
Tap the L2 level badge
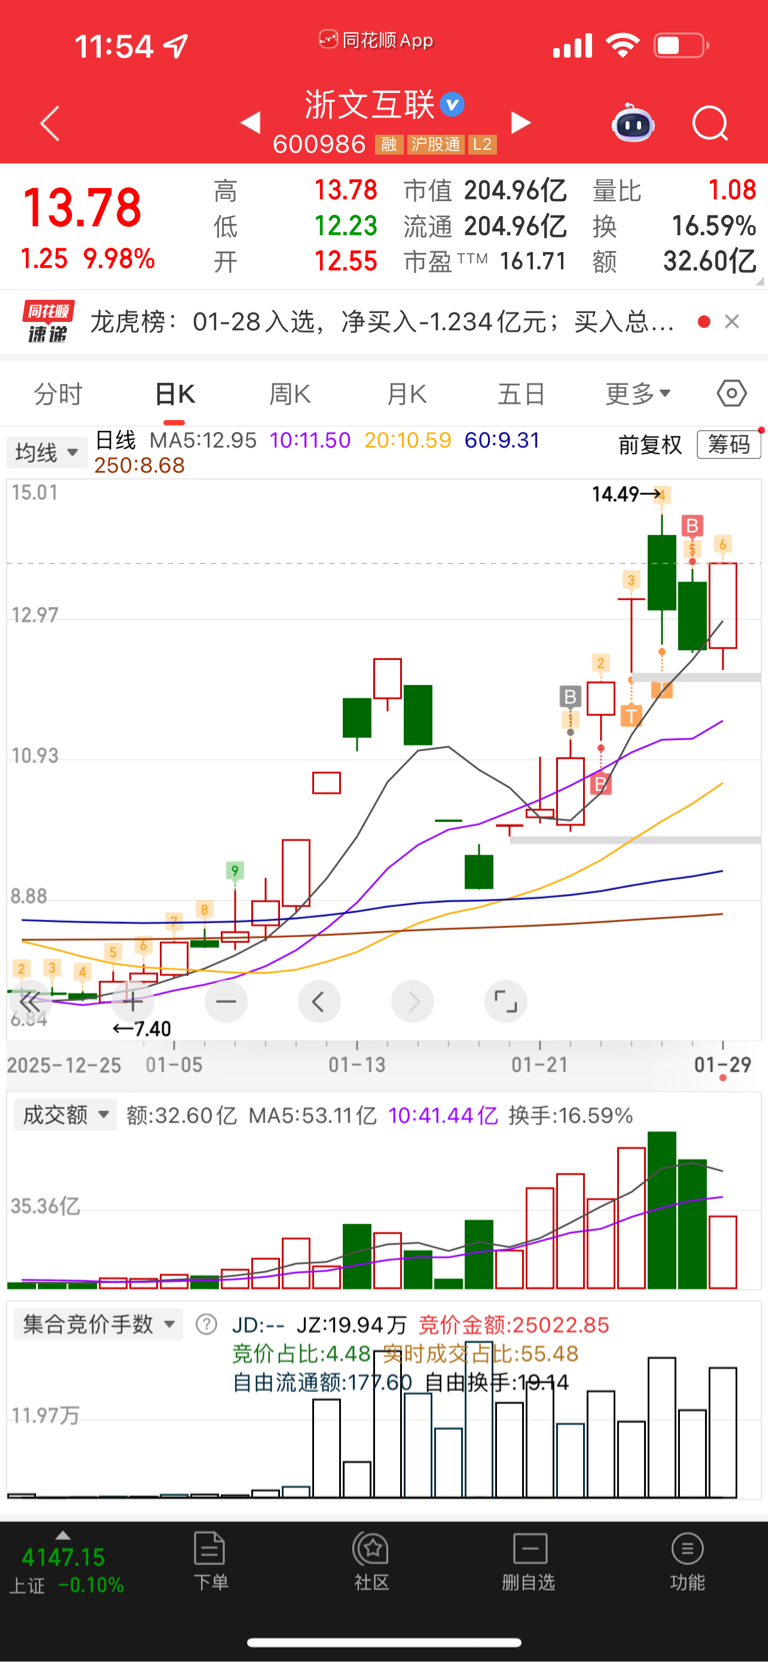pos(482,145)
